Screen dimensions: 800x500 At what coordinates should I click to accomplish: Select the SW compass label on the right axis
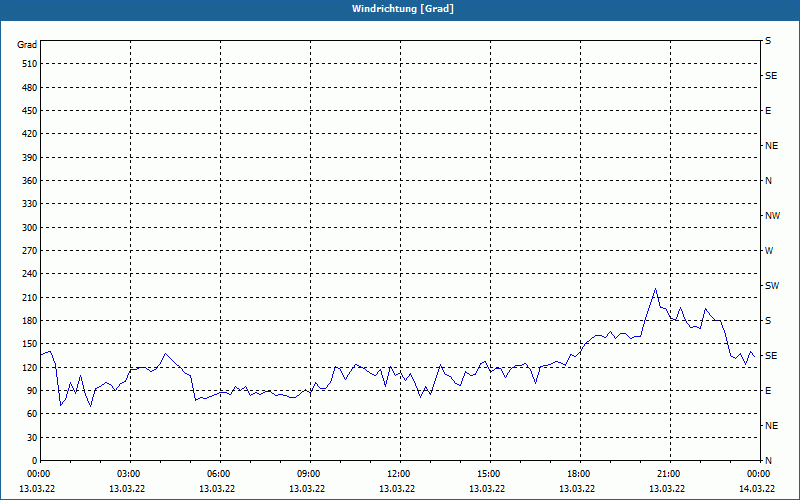pyautogui.click(x=772, y=286)
